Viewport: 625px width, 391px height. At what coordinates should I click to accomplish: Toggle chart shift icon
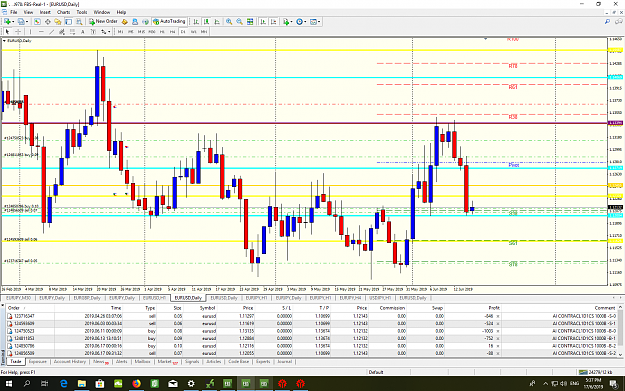pos(273,22)
